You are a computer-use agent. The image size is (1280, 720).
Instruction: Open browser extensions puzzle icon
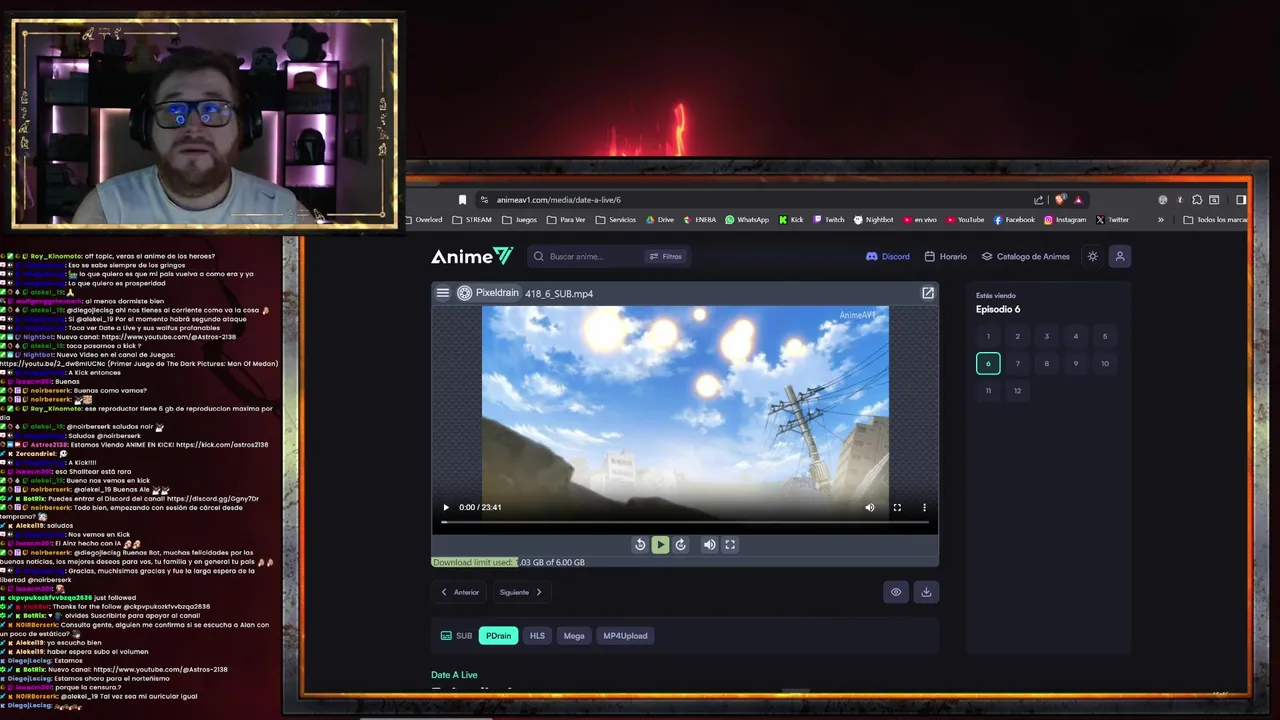coord(1197,200)
